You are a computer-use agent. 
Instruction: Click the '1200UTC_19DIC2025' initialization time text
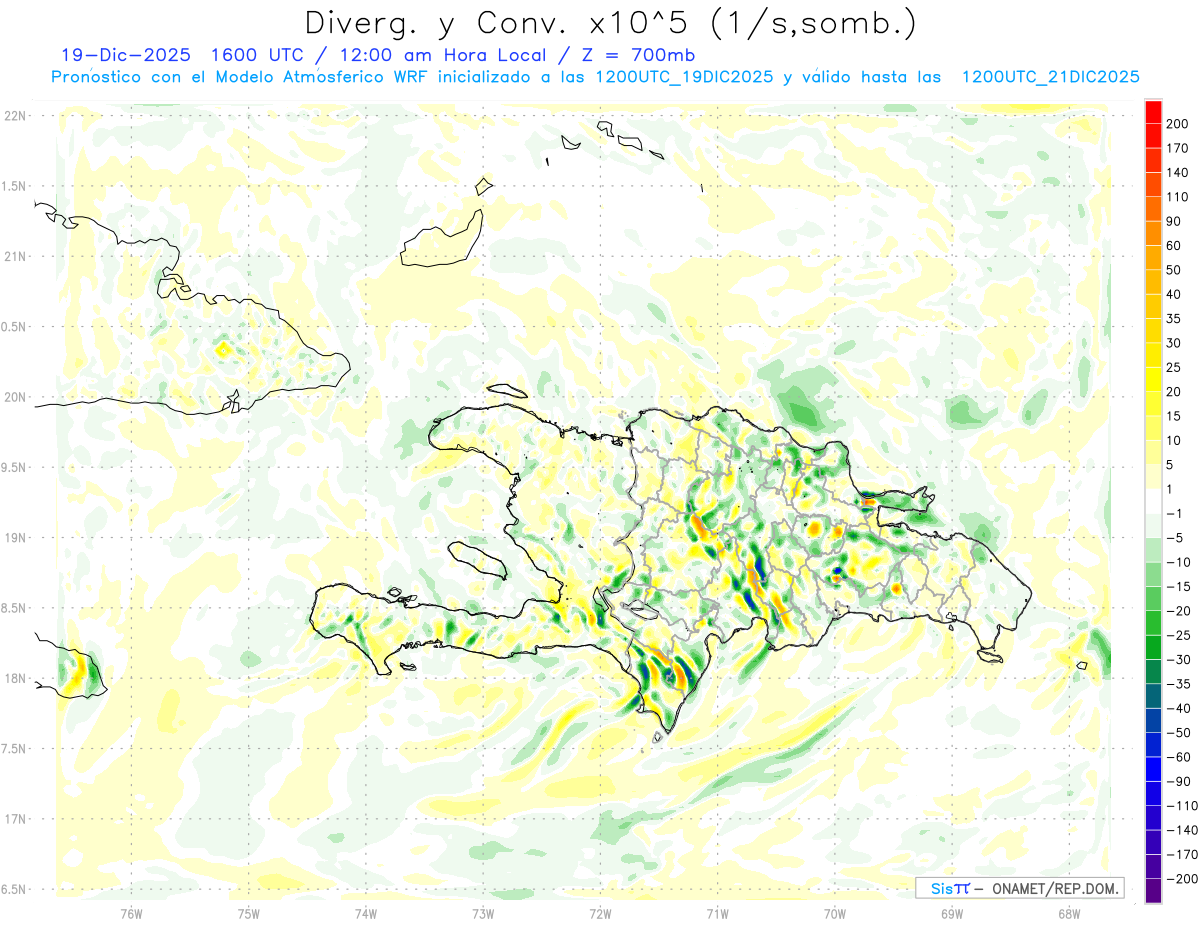point(683,77)
